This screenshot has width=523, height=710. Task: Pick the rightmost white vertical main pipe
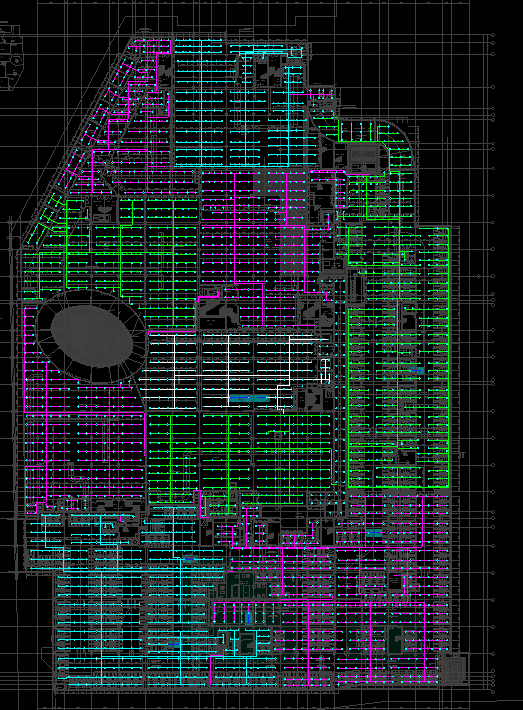pyautogui.click(x=289, y=360)
